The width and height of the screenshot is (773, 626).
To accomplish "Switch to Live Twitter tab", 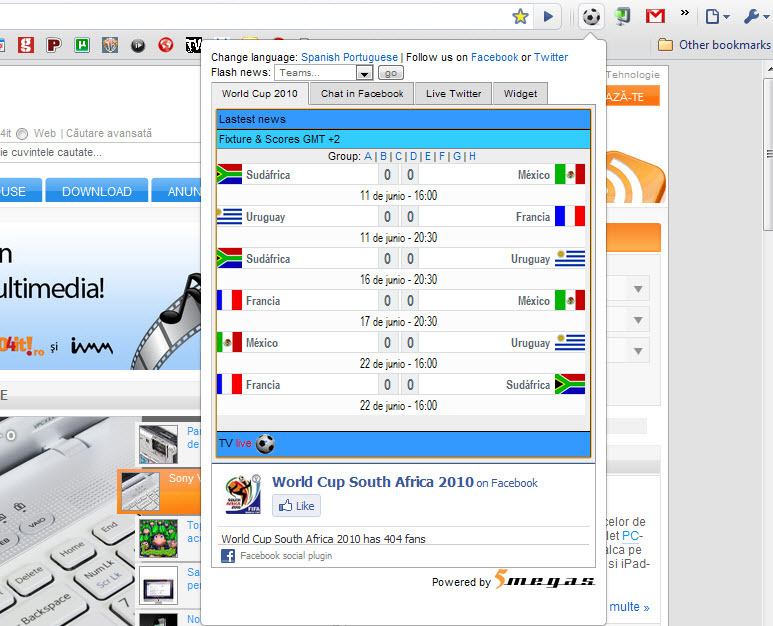I will tap(454, 94).
